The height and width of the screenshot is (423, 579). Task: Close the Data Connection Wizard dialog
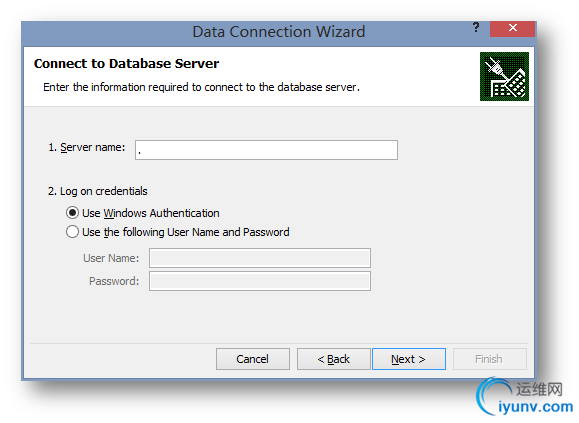pyautogui.click(x=512, y=28)
